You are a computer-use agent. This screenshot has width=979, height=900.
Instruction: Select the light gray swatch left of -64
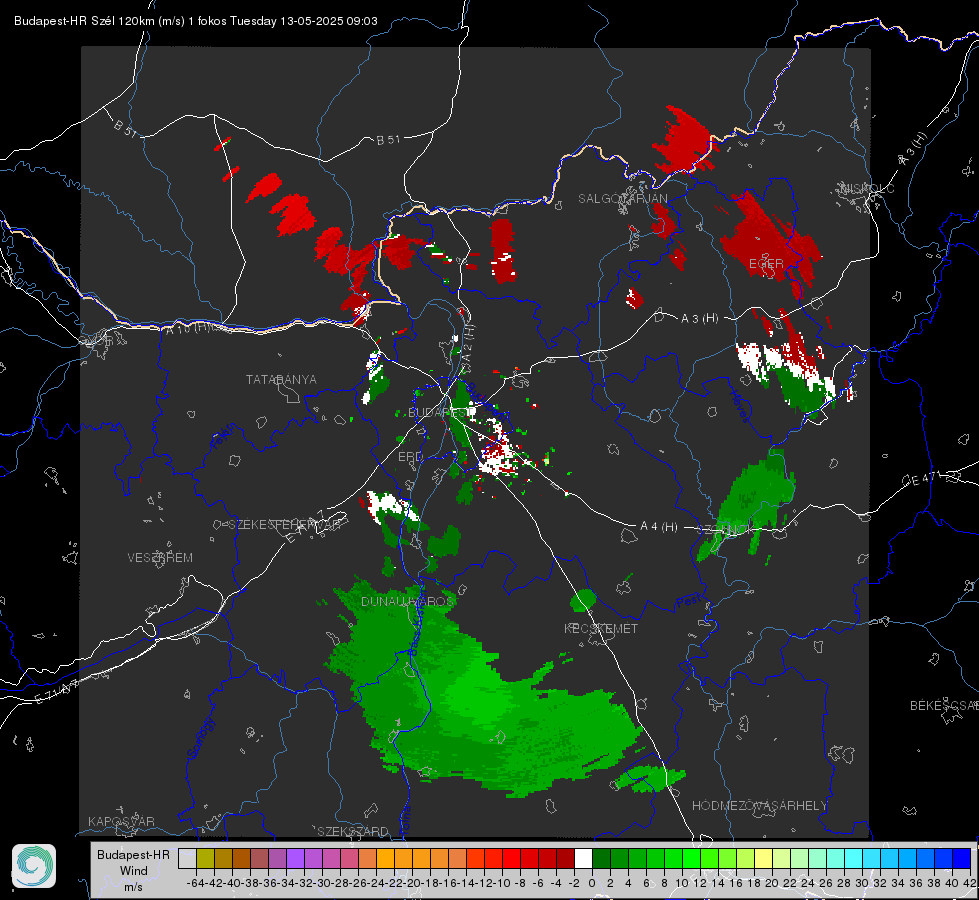187,859
